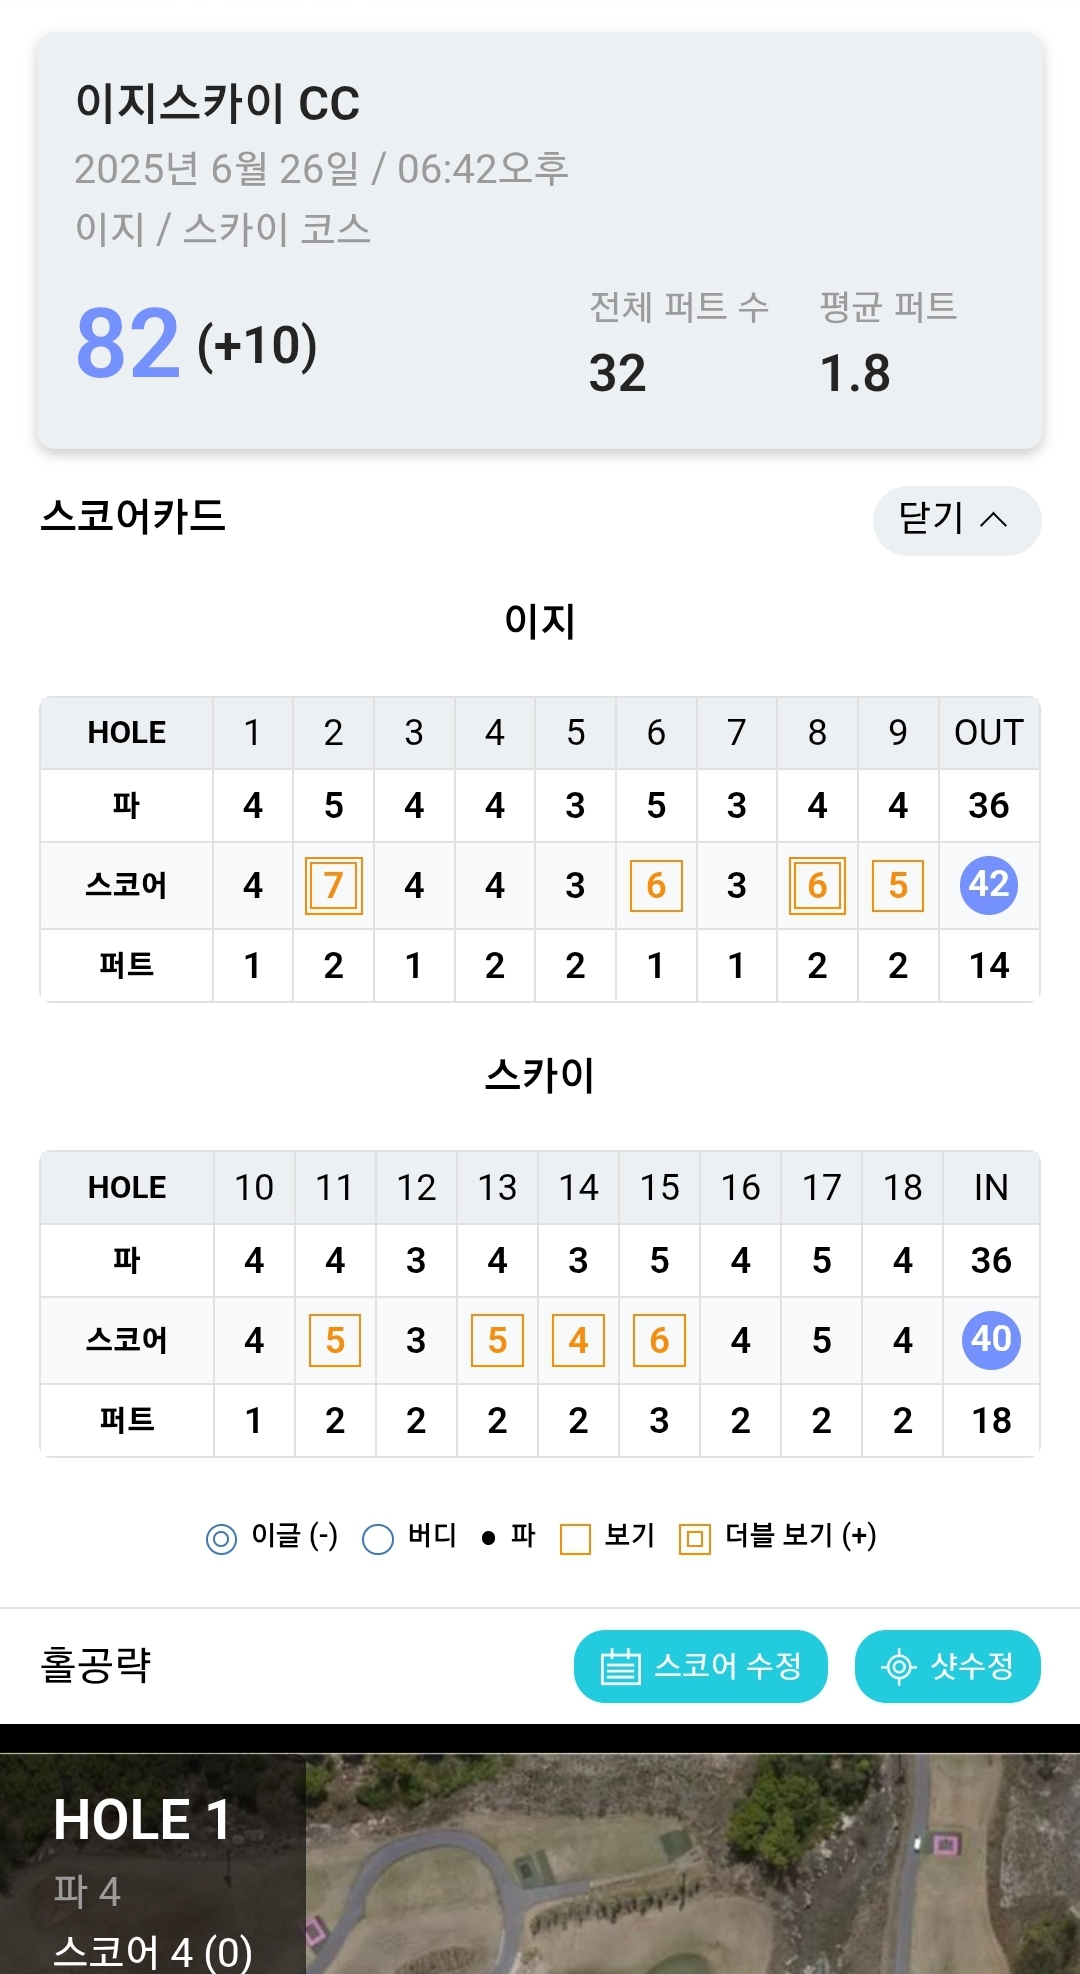This screenshot has height=1974, width=1080.
Task: Select the blue 42 OUT total badge
Action: tap(989, 885)
